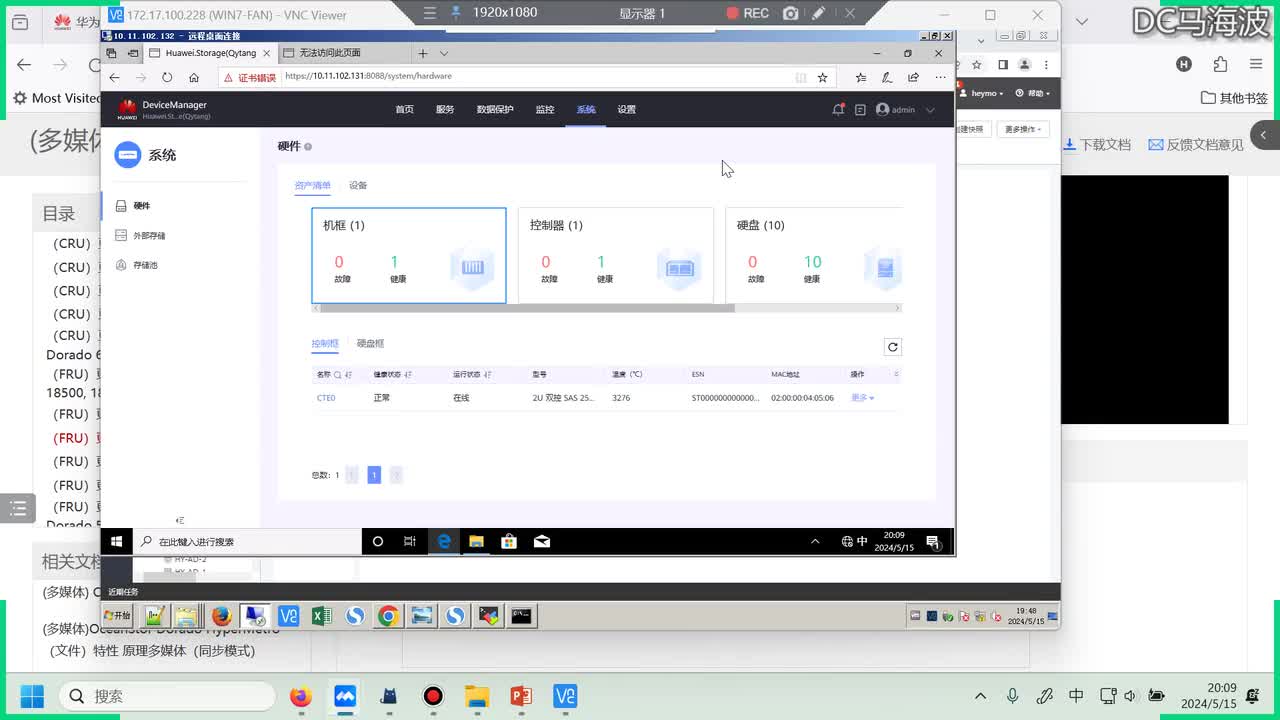The height and width of the screenshot is (720, 1280).
Task: Show hidden tray icons on remote taskbar
Action: (x=815, y=541)
